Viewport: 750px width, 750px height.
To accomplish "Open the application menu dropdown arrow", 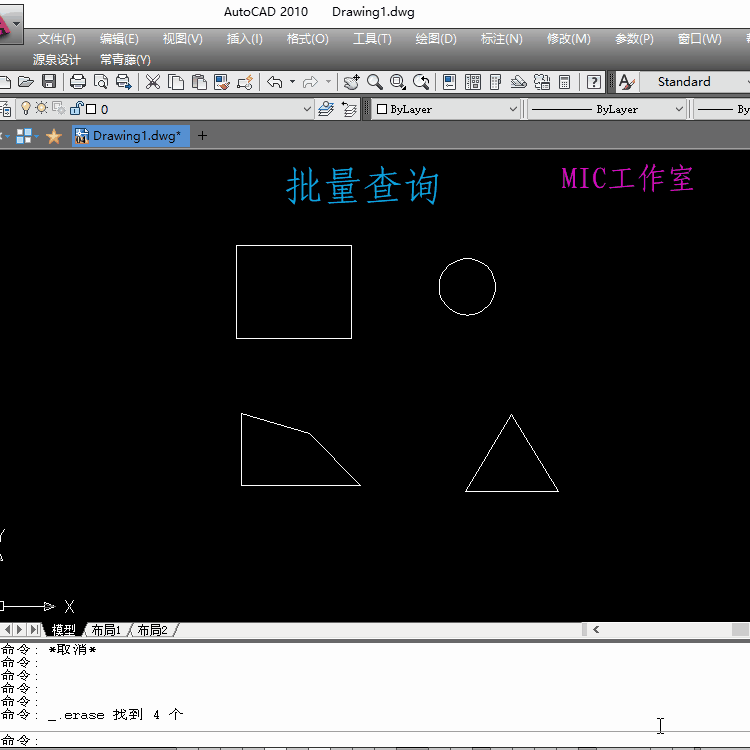I will pos(17,24).
